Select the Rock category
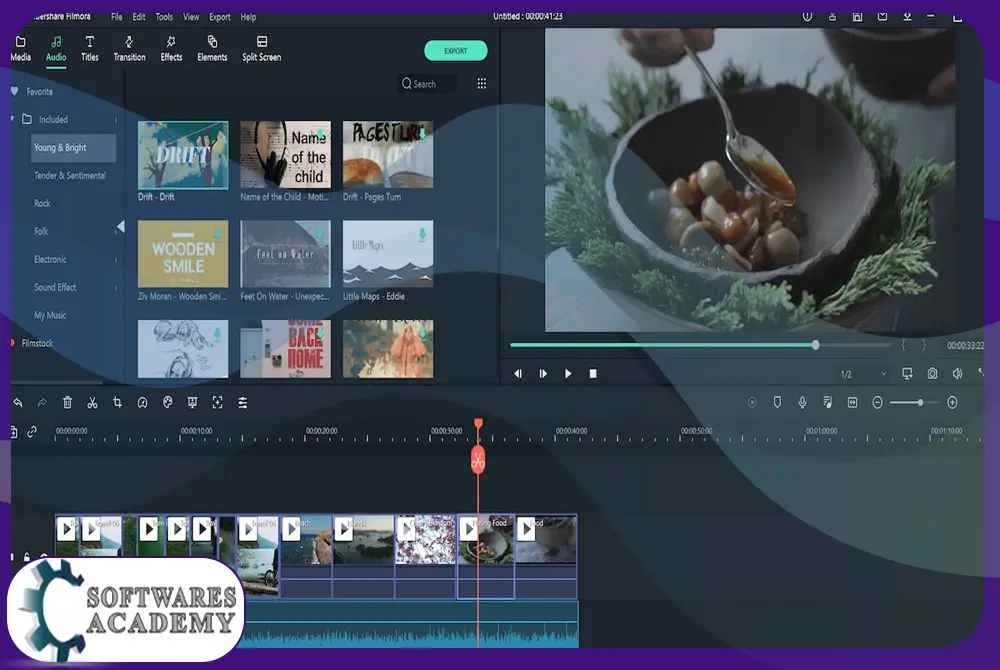 click(x=42, y=203)
